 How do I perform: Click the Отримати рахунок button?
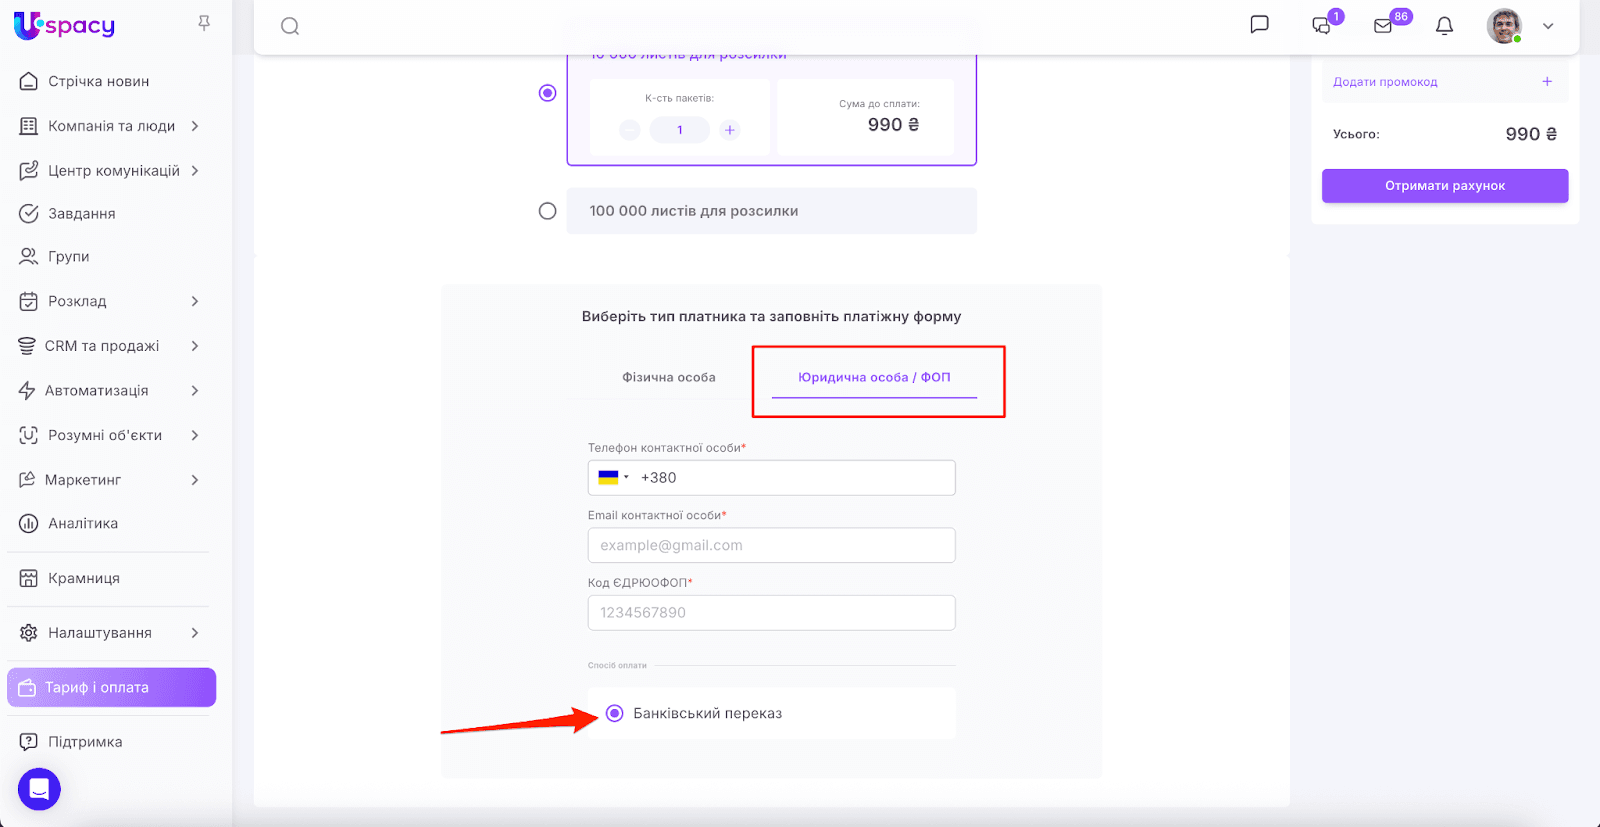[x=1444, y=186]
